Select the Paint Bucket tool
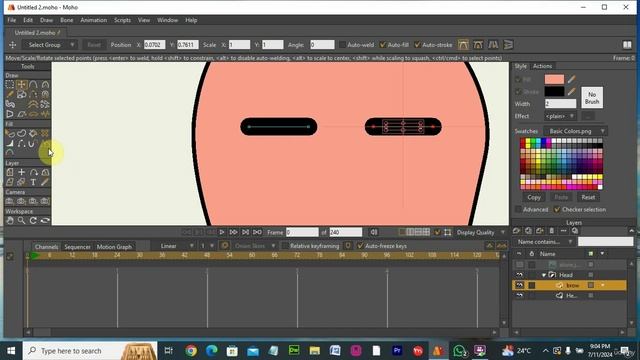The height and width of the screenshot is (360, 640). (x=33, y=133)
